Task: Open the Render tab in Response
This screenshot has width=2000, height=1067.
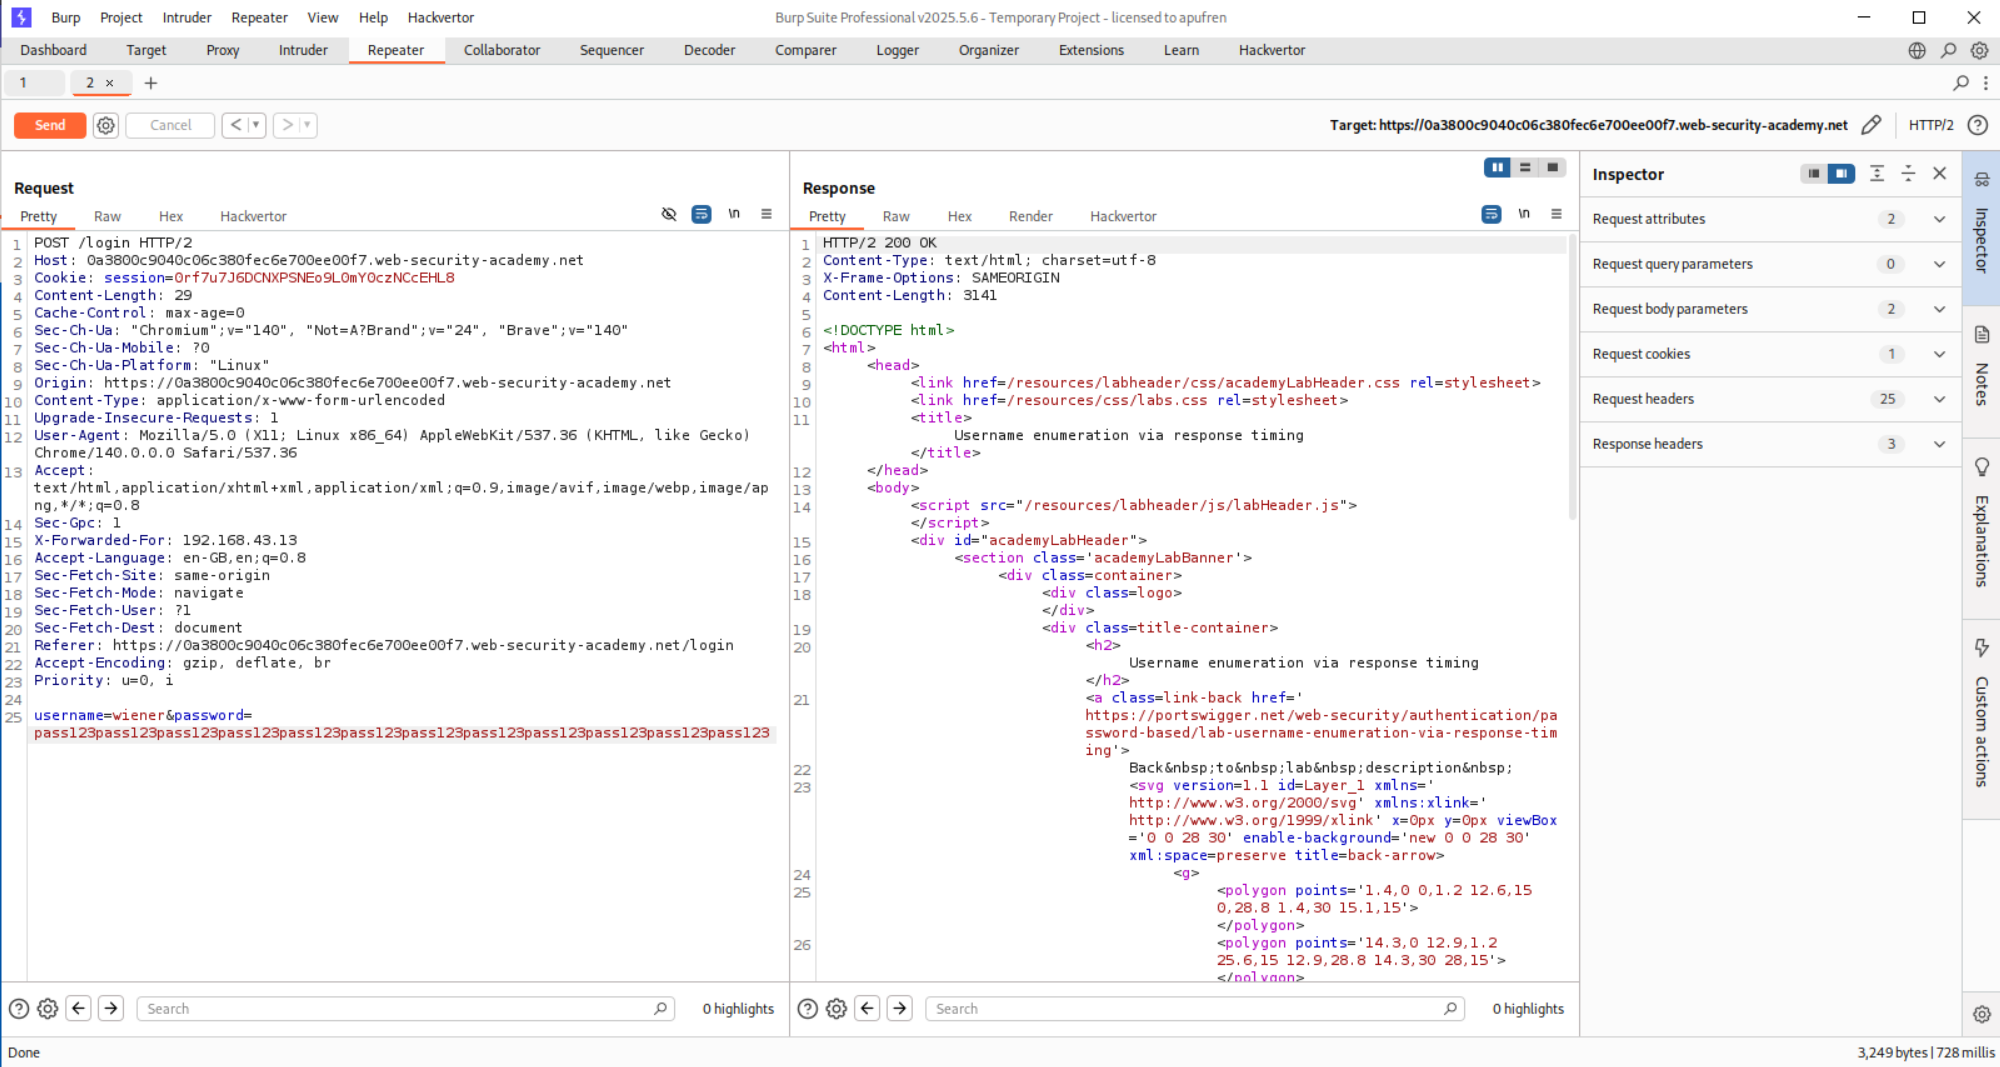Action: pos(1030,216)
